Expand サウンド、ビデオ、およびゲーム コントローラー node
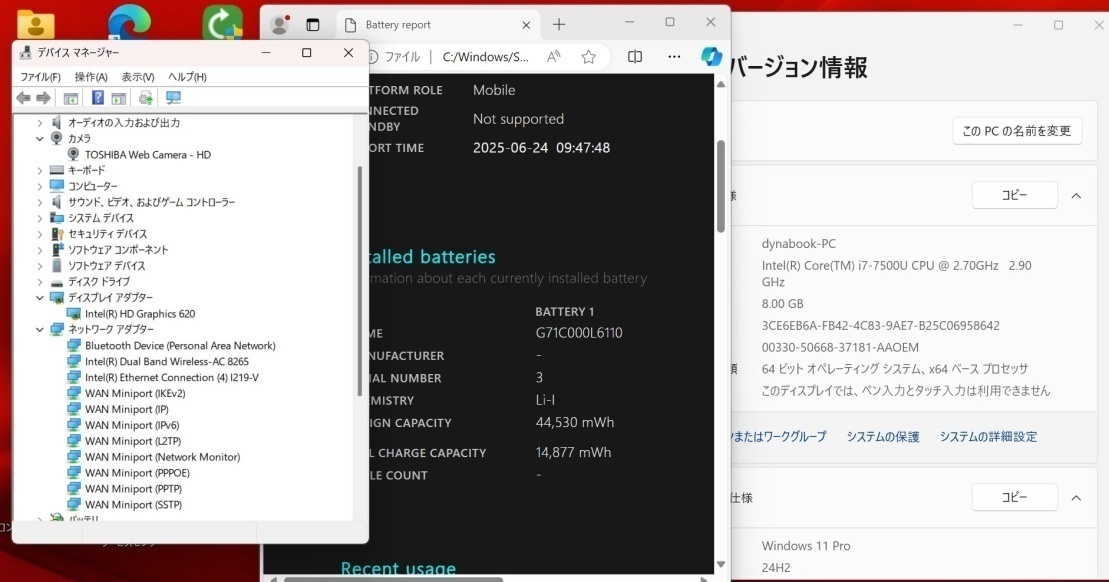 40,202
